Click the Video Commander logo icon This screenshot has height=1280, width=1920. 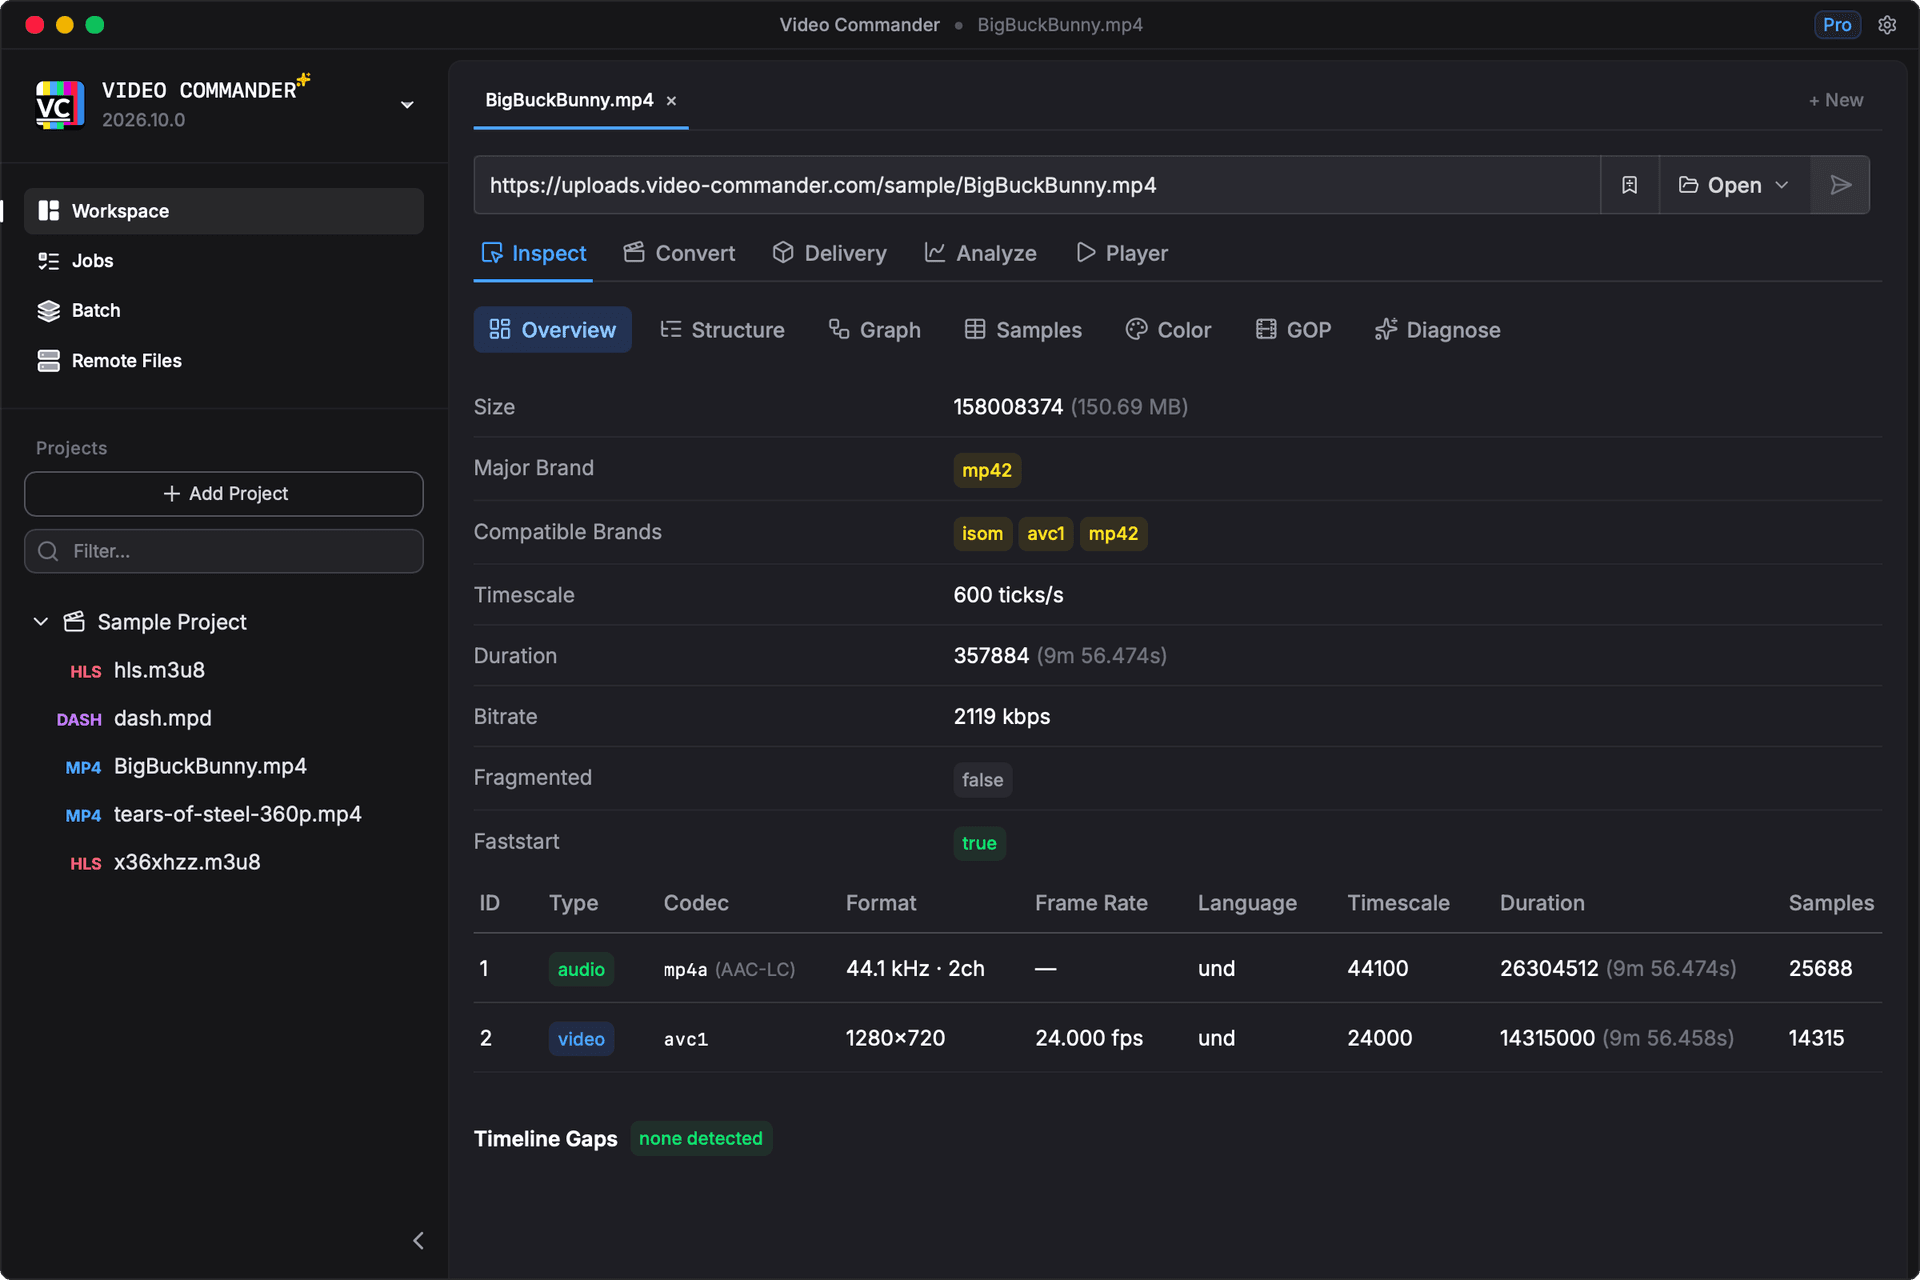click(x=59, y=105)
